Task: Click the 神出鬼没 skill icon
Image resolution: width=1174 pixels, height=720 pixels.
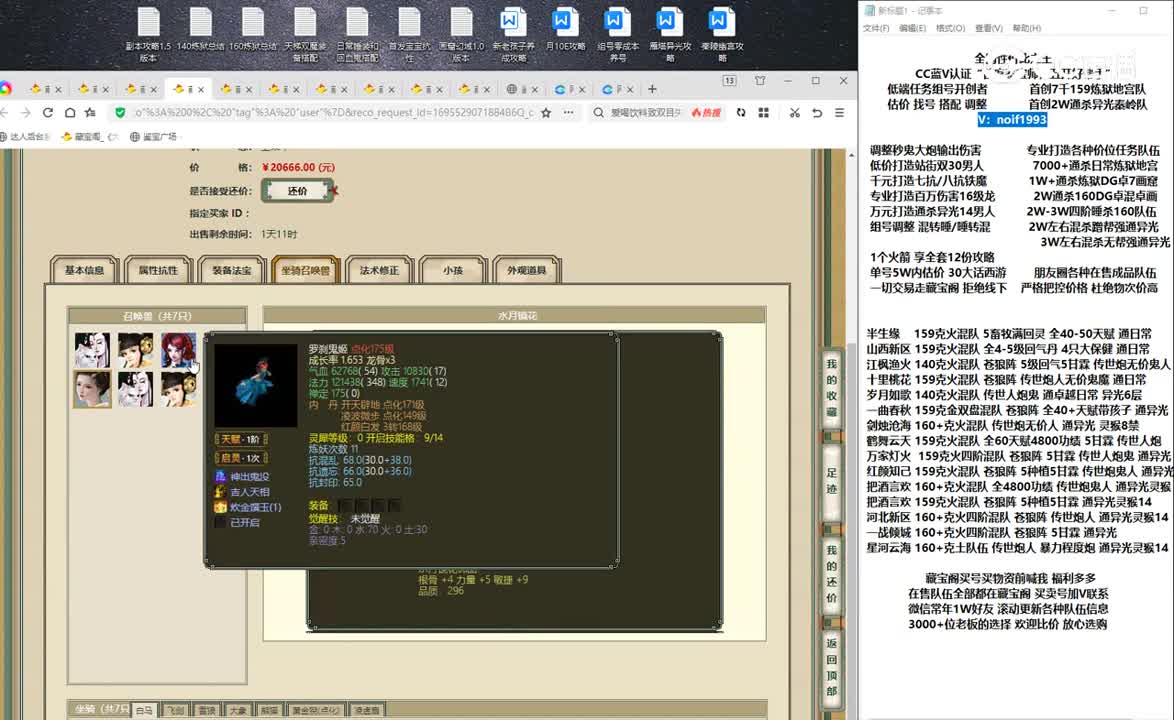Action: (x=220, y=476)
